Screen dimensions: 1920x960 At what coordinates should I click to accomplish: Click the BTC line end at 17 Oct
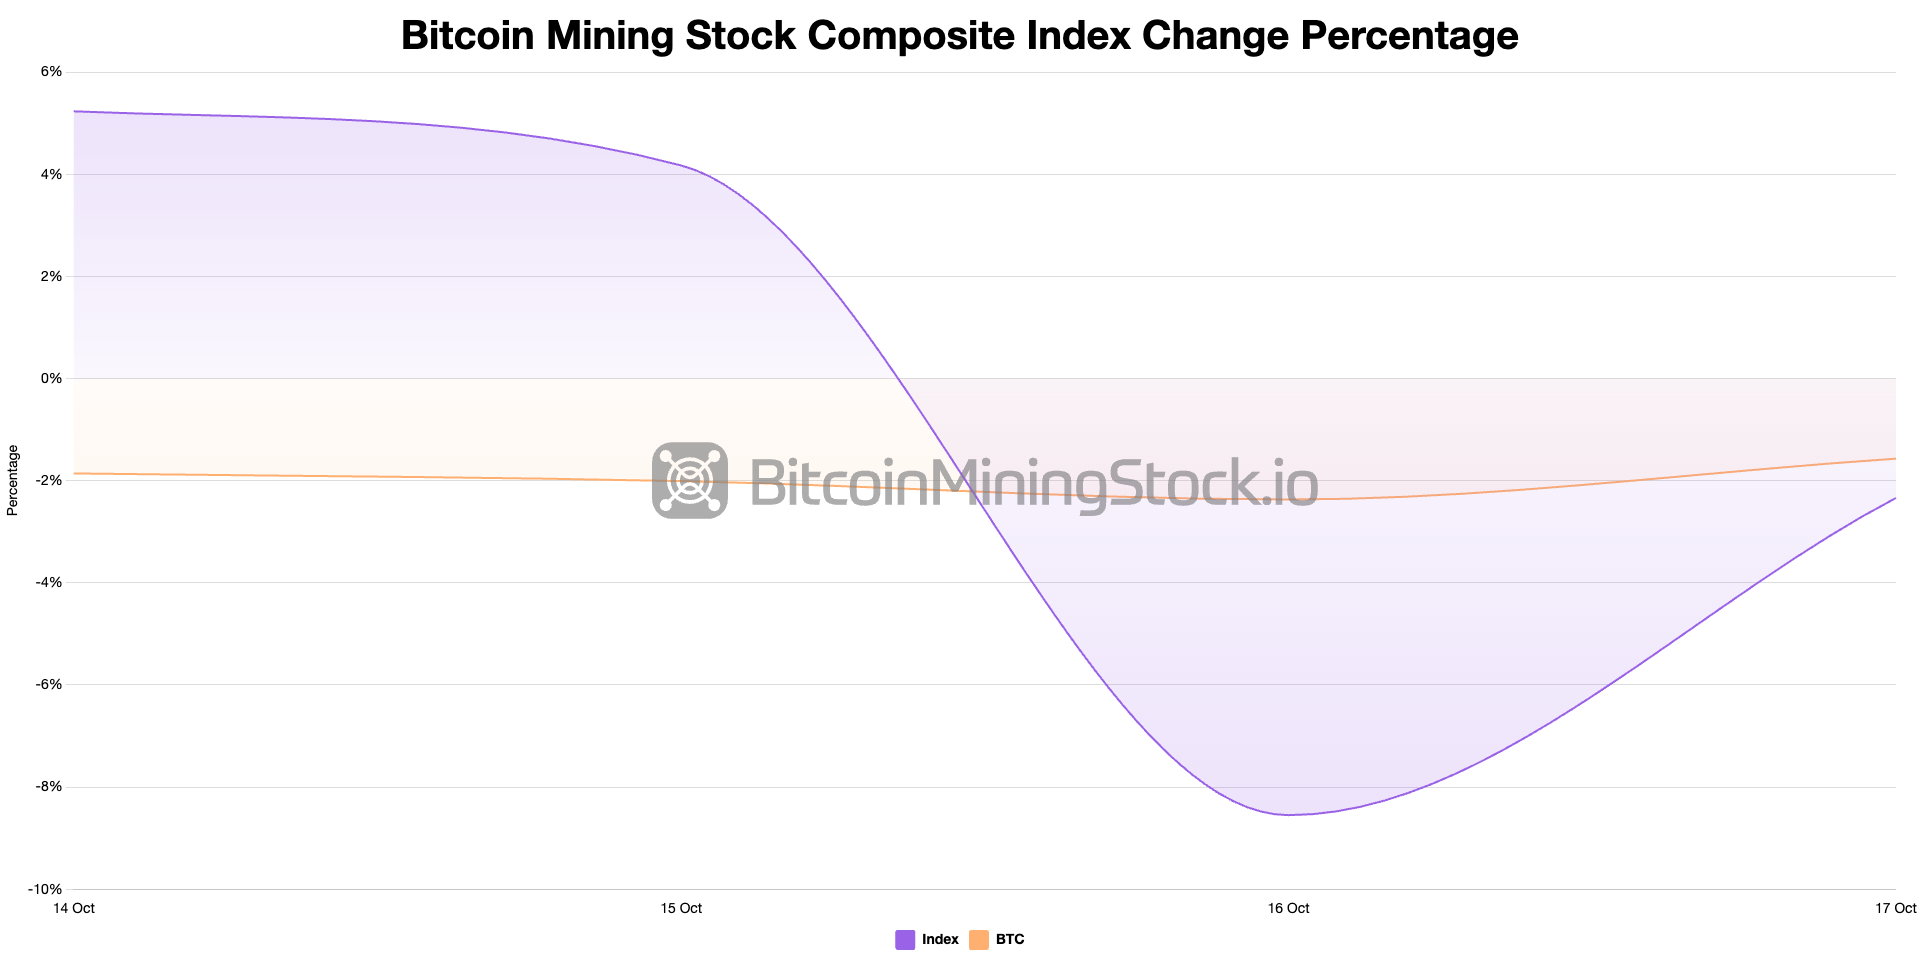pos(1894,459)
